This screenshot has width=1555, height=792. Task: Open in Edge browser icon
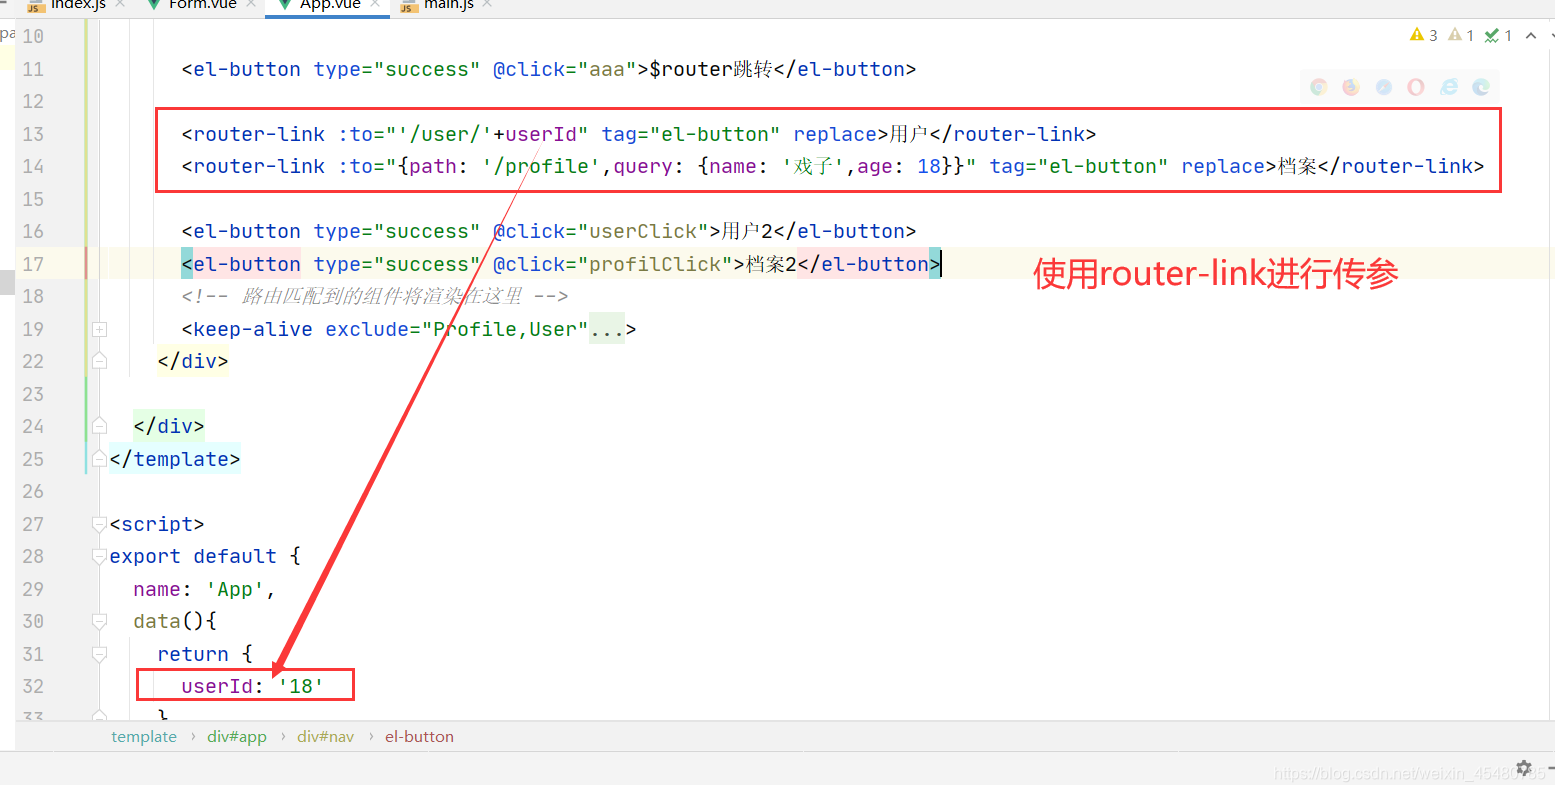point(1481,87)
